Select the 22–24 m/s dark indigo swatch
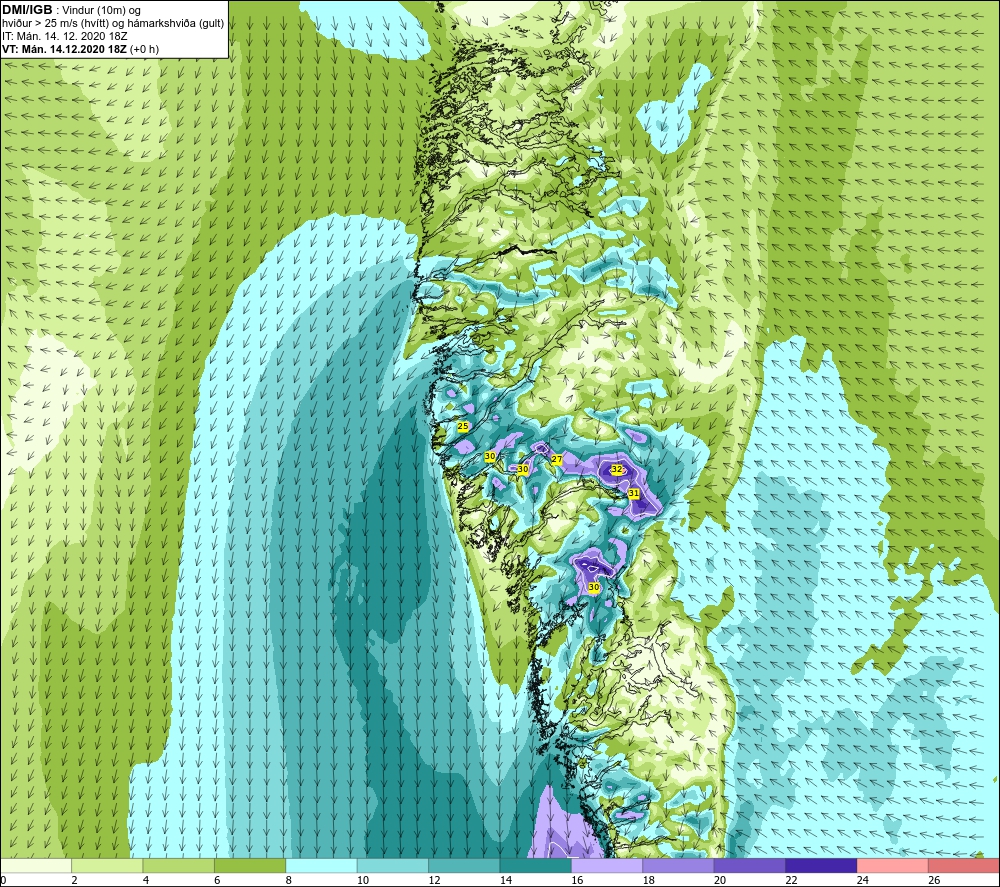This screenshot has width=1000, height=887. (821, 865)
